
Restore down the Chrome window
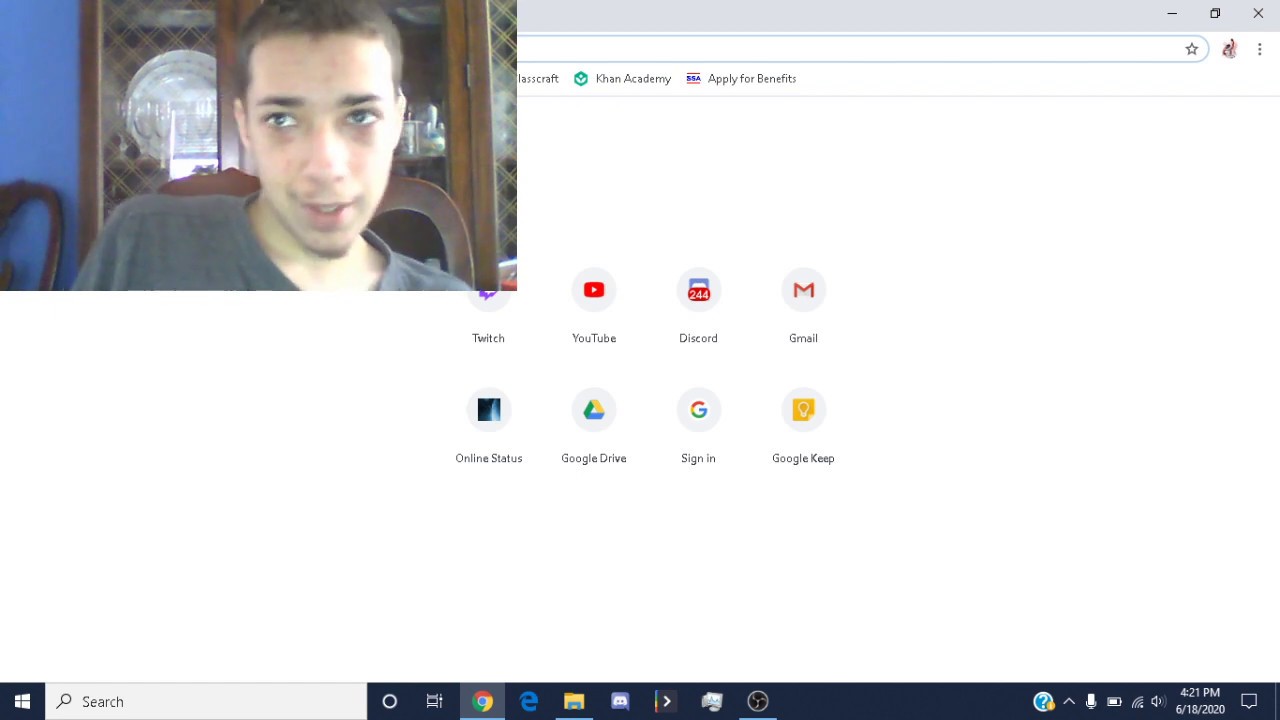pos(1215,13)
